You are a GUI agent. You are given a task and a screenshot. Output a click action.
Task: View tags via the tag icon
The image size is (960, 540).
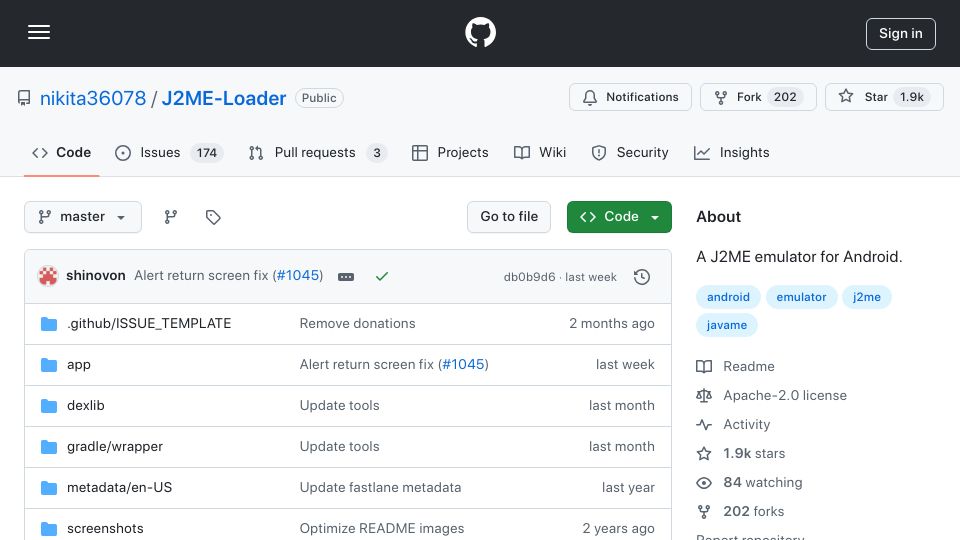[x=213, y=217]
